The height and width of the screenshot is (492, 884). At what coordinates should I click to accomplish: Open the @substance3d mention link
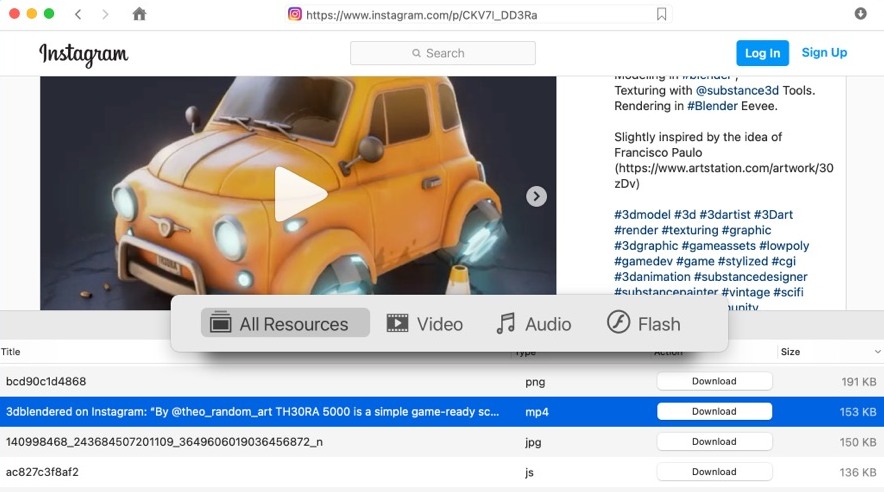tap(737, 90)
